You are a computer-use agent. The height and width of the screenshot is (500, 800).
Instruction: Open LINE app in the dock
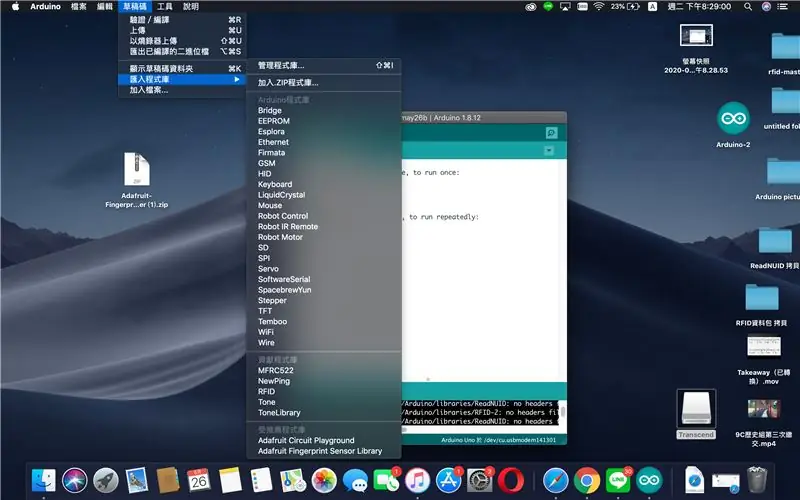pyautogui.click(x=618, y=481)
